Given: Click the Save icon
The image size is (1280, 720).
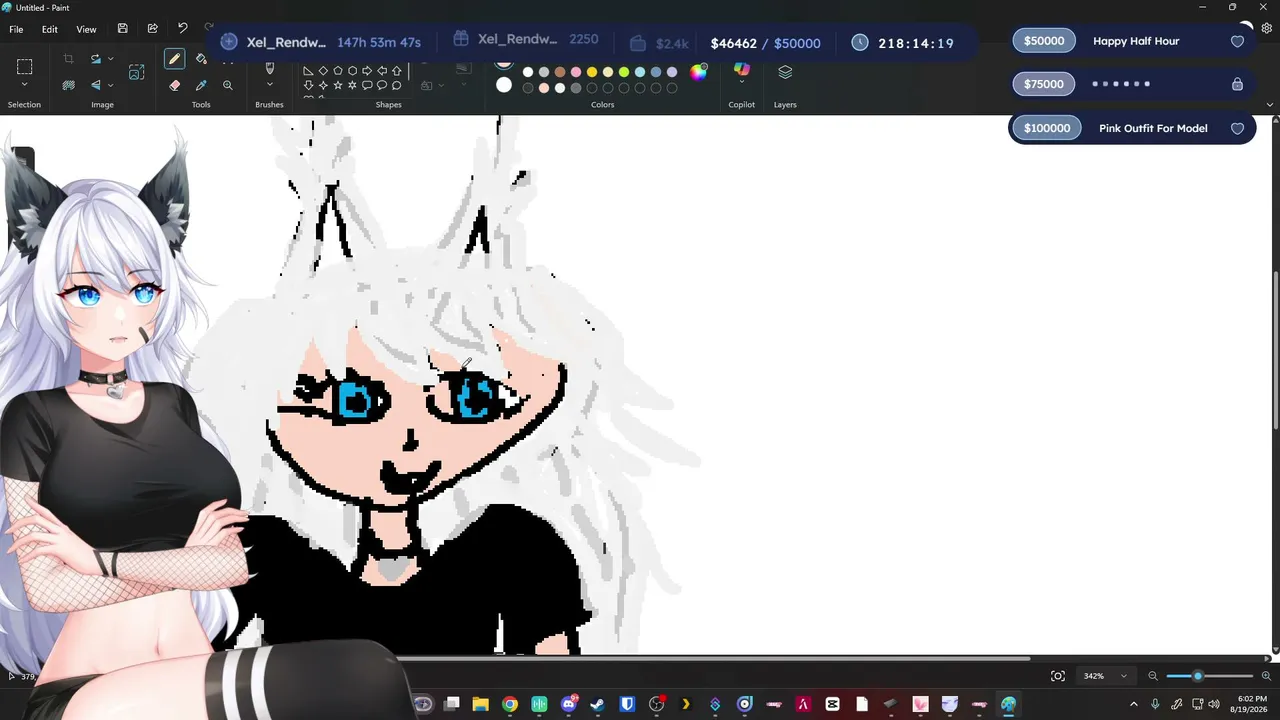Looking at the screenshot, I should click(x=122, y=29).
